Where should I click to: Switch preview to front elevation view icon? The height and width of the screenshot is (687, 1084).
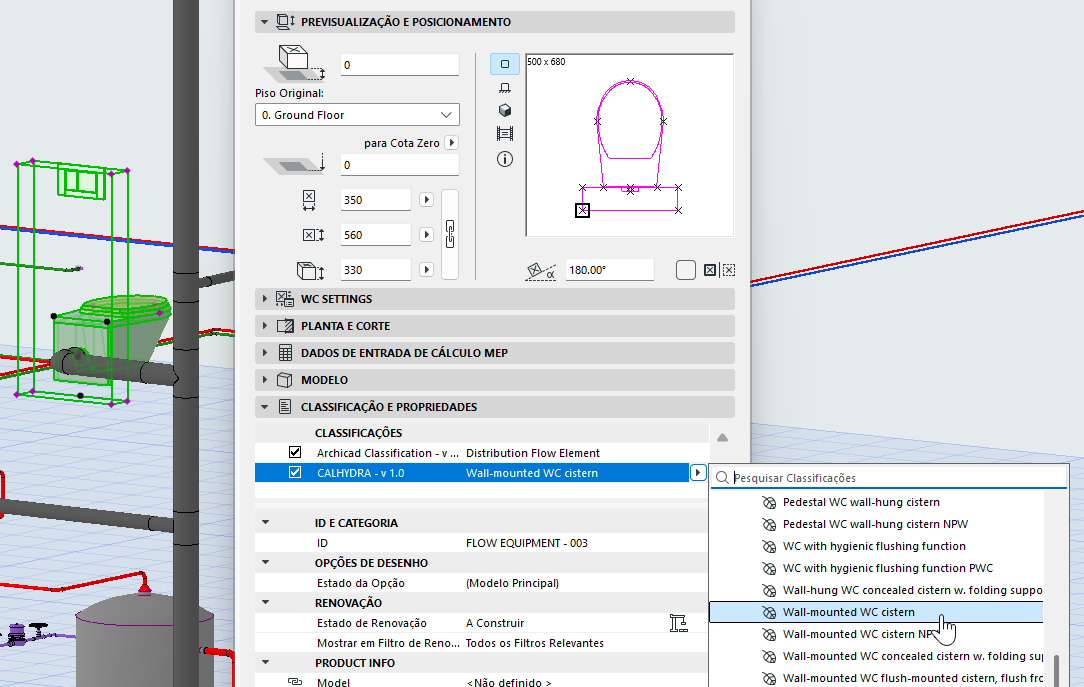tap(505, 88)
